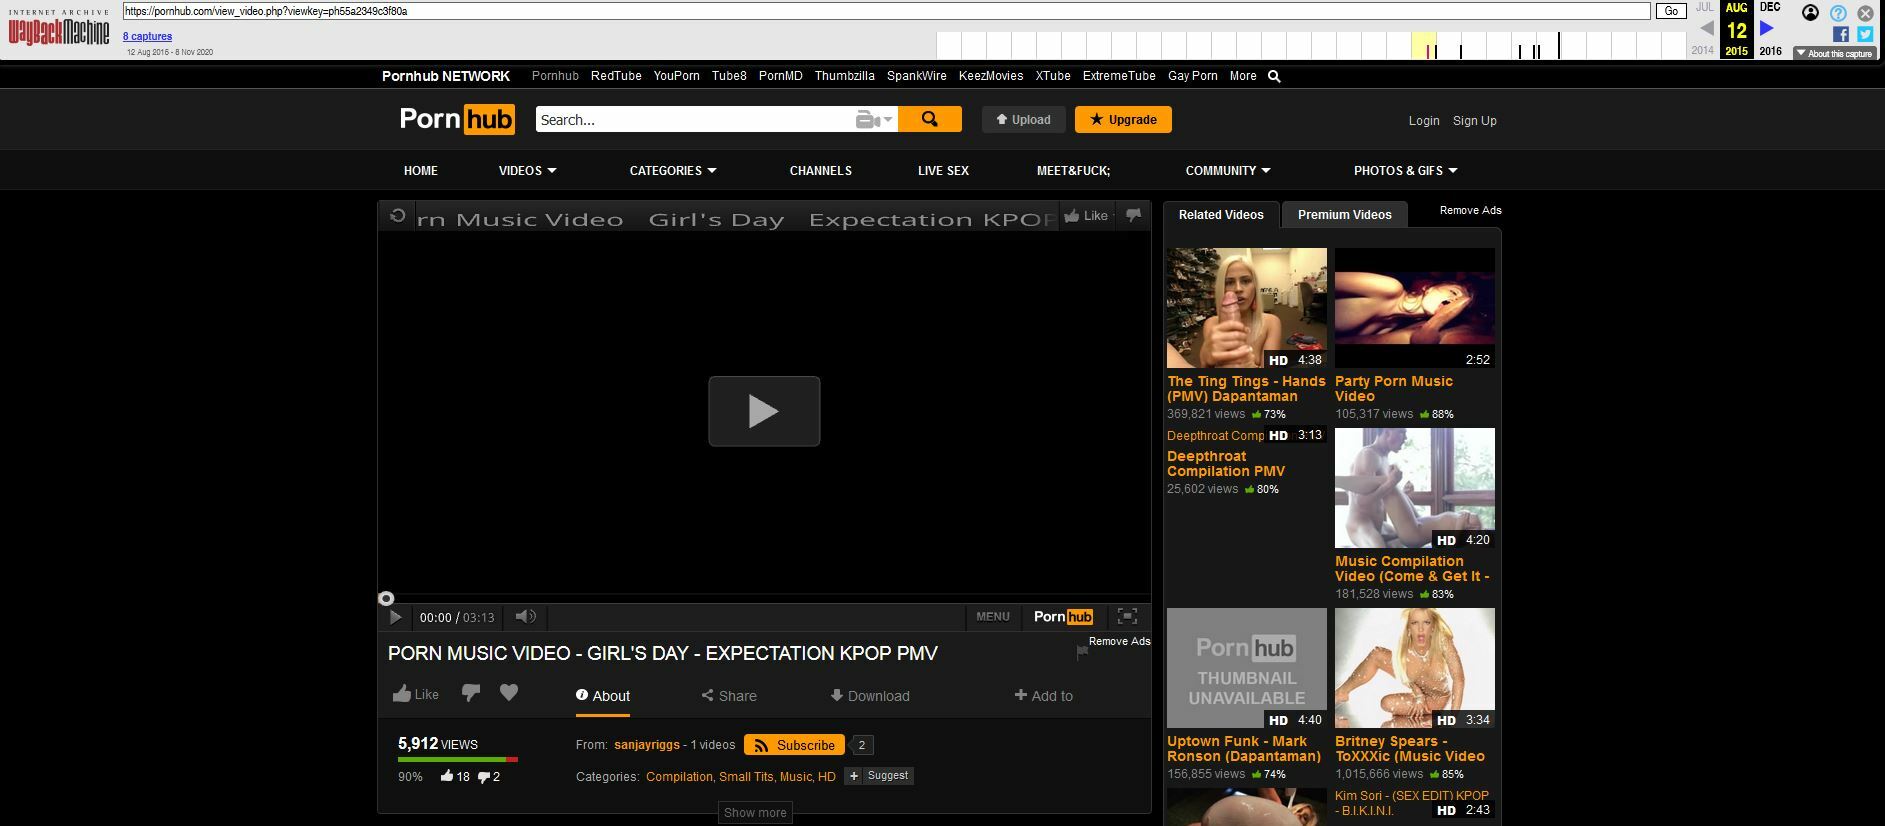Select the Download tab
Image resolution: width=1885 pixels, height=826 pixels.
pyautogui.click(x=870, y=696)
